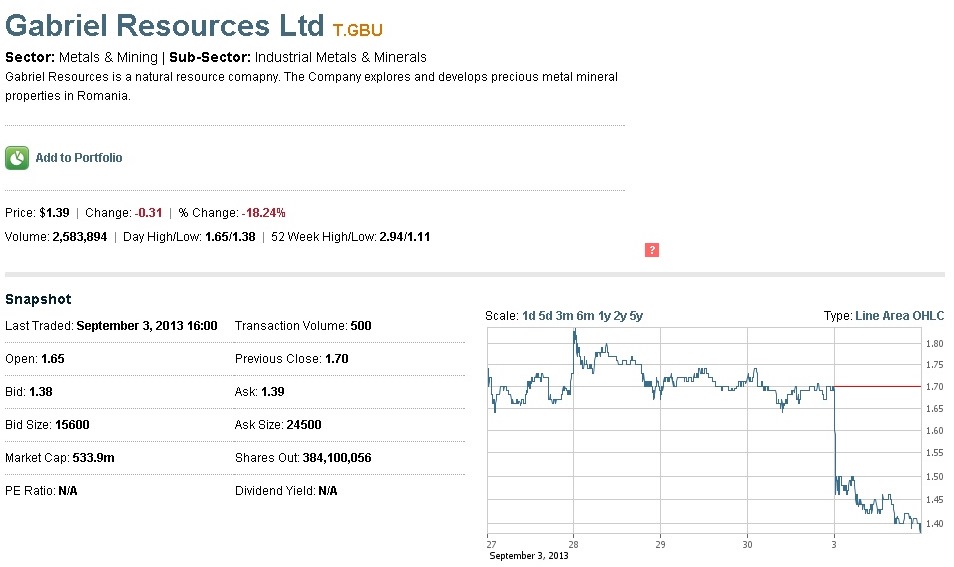Click the September 3, 2013 chart date label
The width and height of the screenshot is (954, 567).
(x=528, y=556)
